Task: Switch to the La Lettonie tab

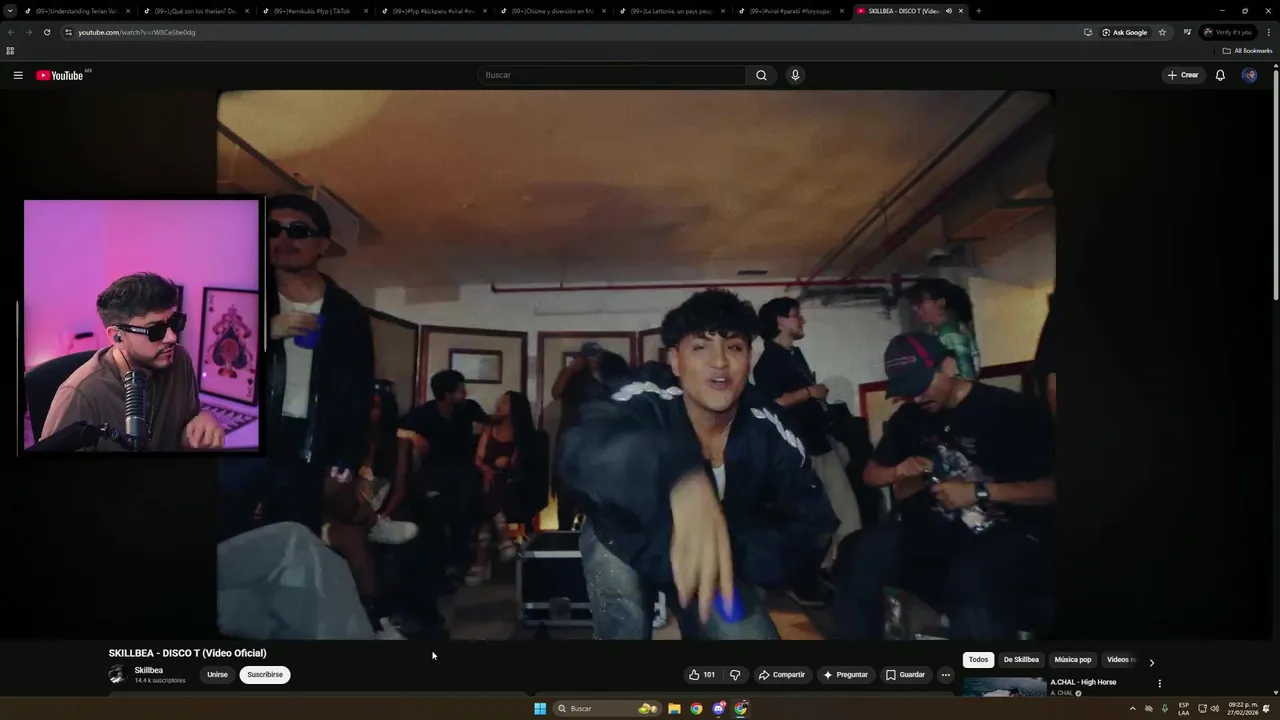Action: coord(671,11)
